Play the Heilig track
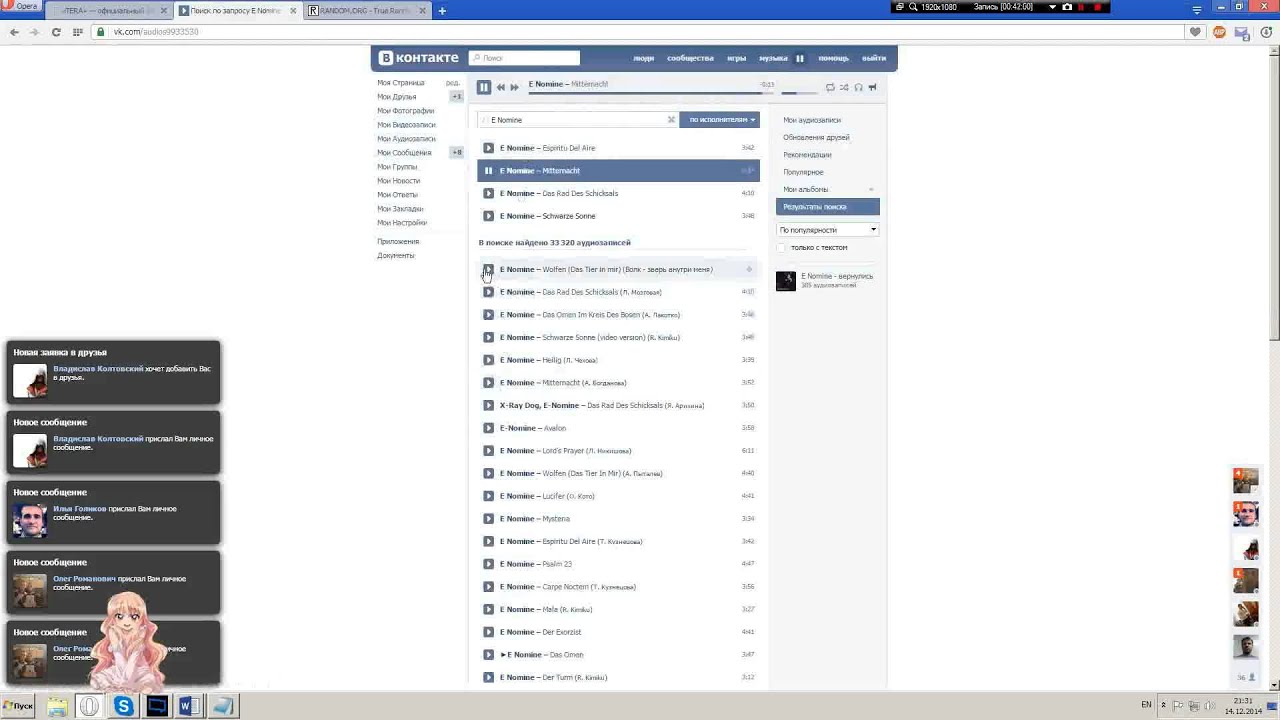Viewport: 1280px width, 720px height. [488, 360]
